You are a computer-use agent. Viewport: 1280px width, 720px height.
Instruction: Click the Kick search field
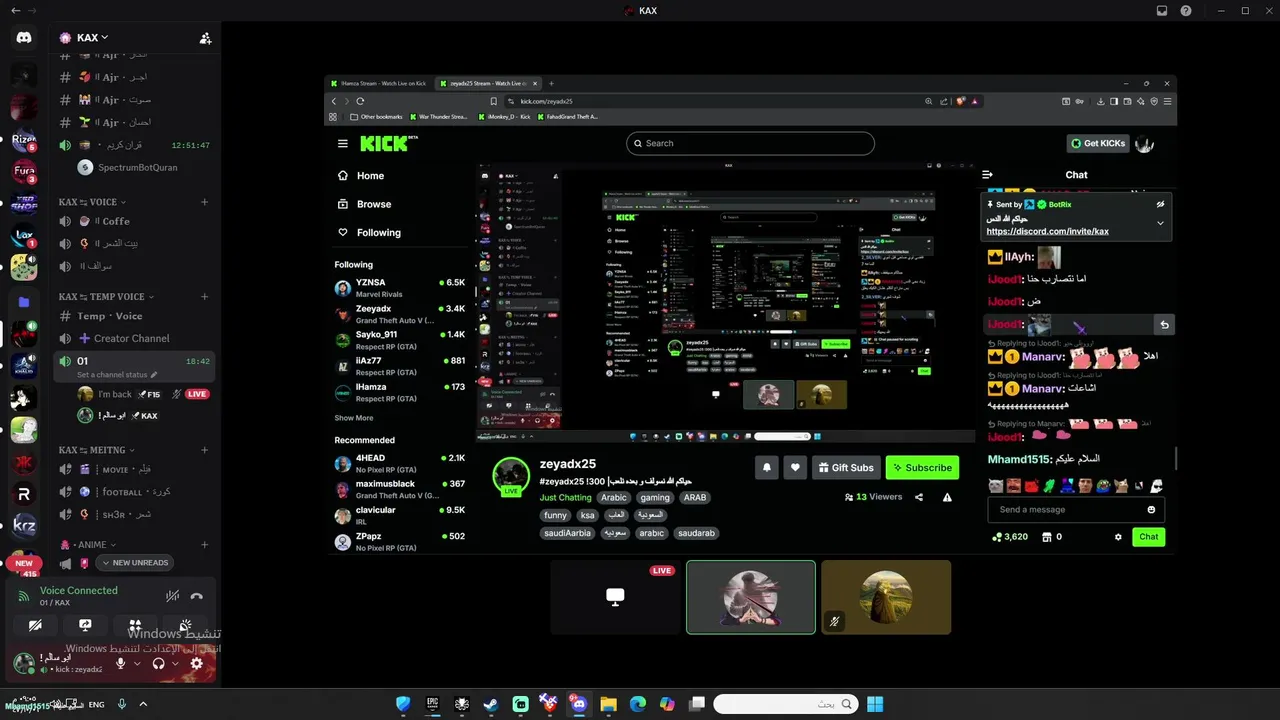coord(750,143)
